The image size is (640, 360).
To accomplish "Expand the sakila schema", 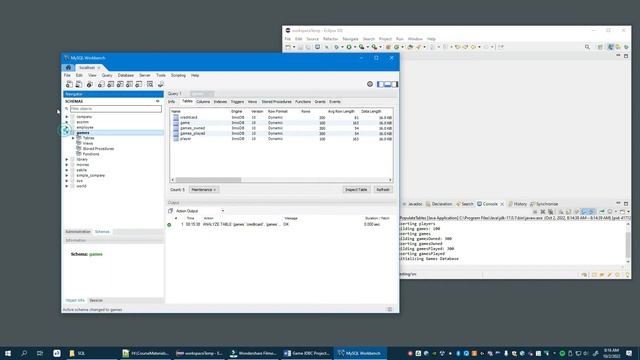I will 67,170.
